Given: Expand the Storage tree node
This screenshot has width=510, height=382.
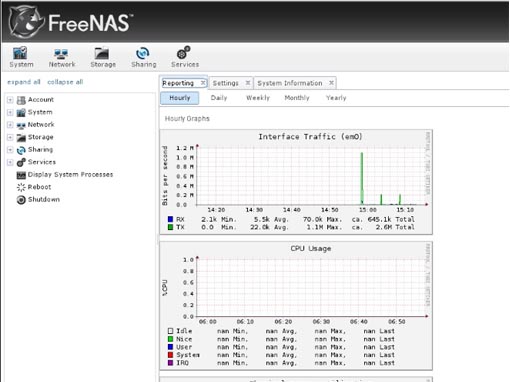Looking at the screenshot, I should [x=10, y=137].
